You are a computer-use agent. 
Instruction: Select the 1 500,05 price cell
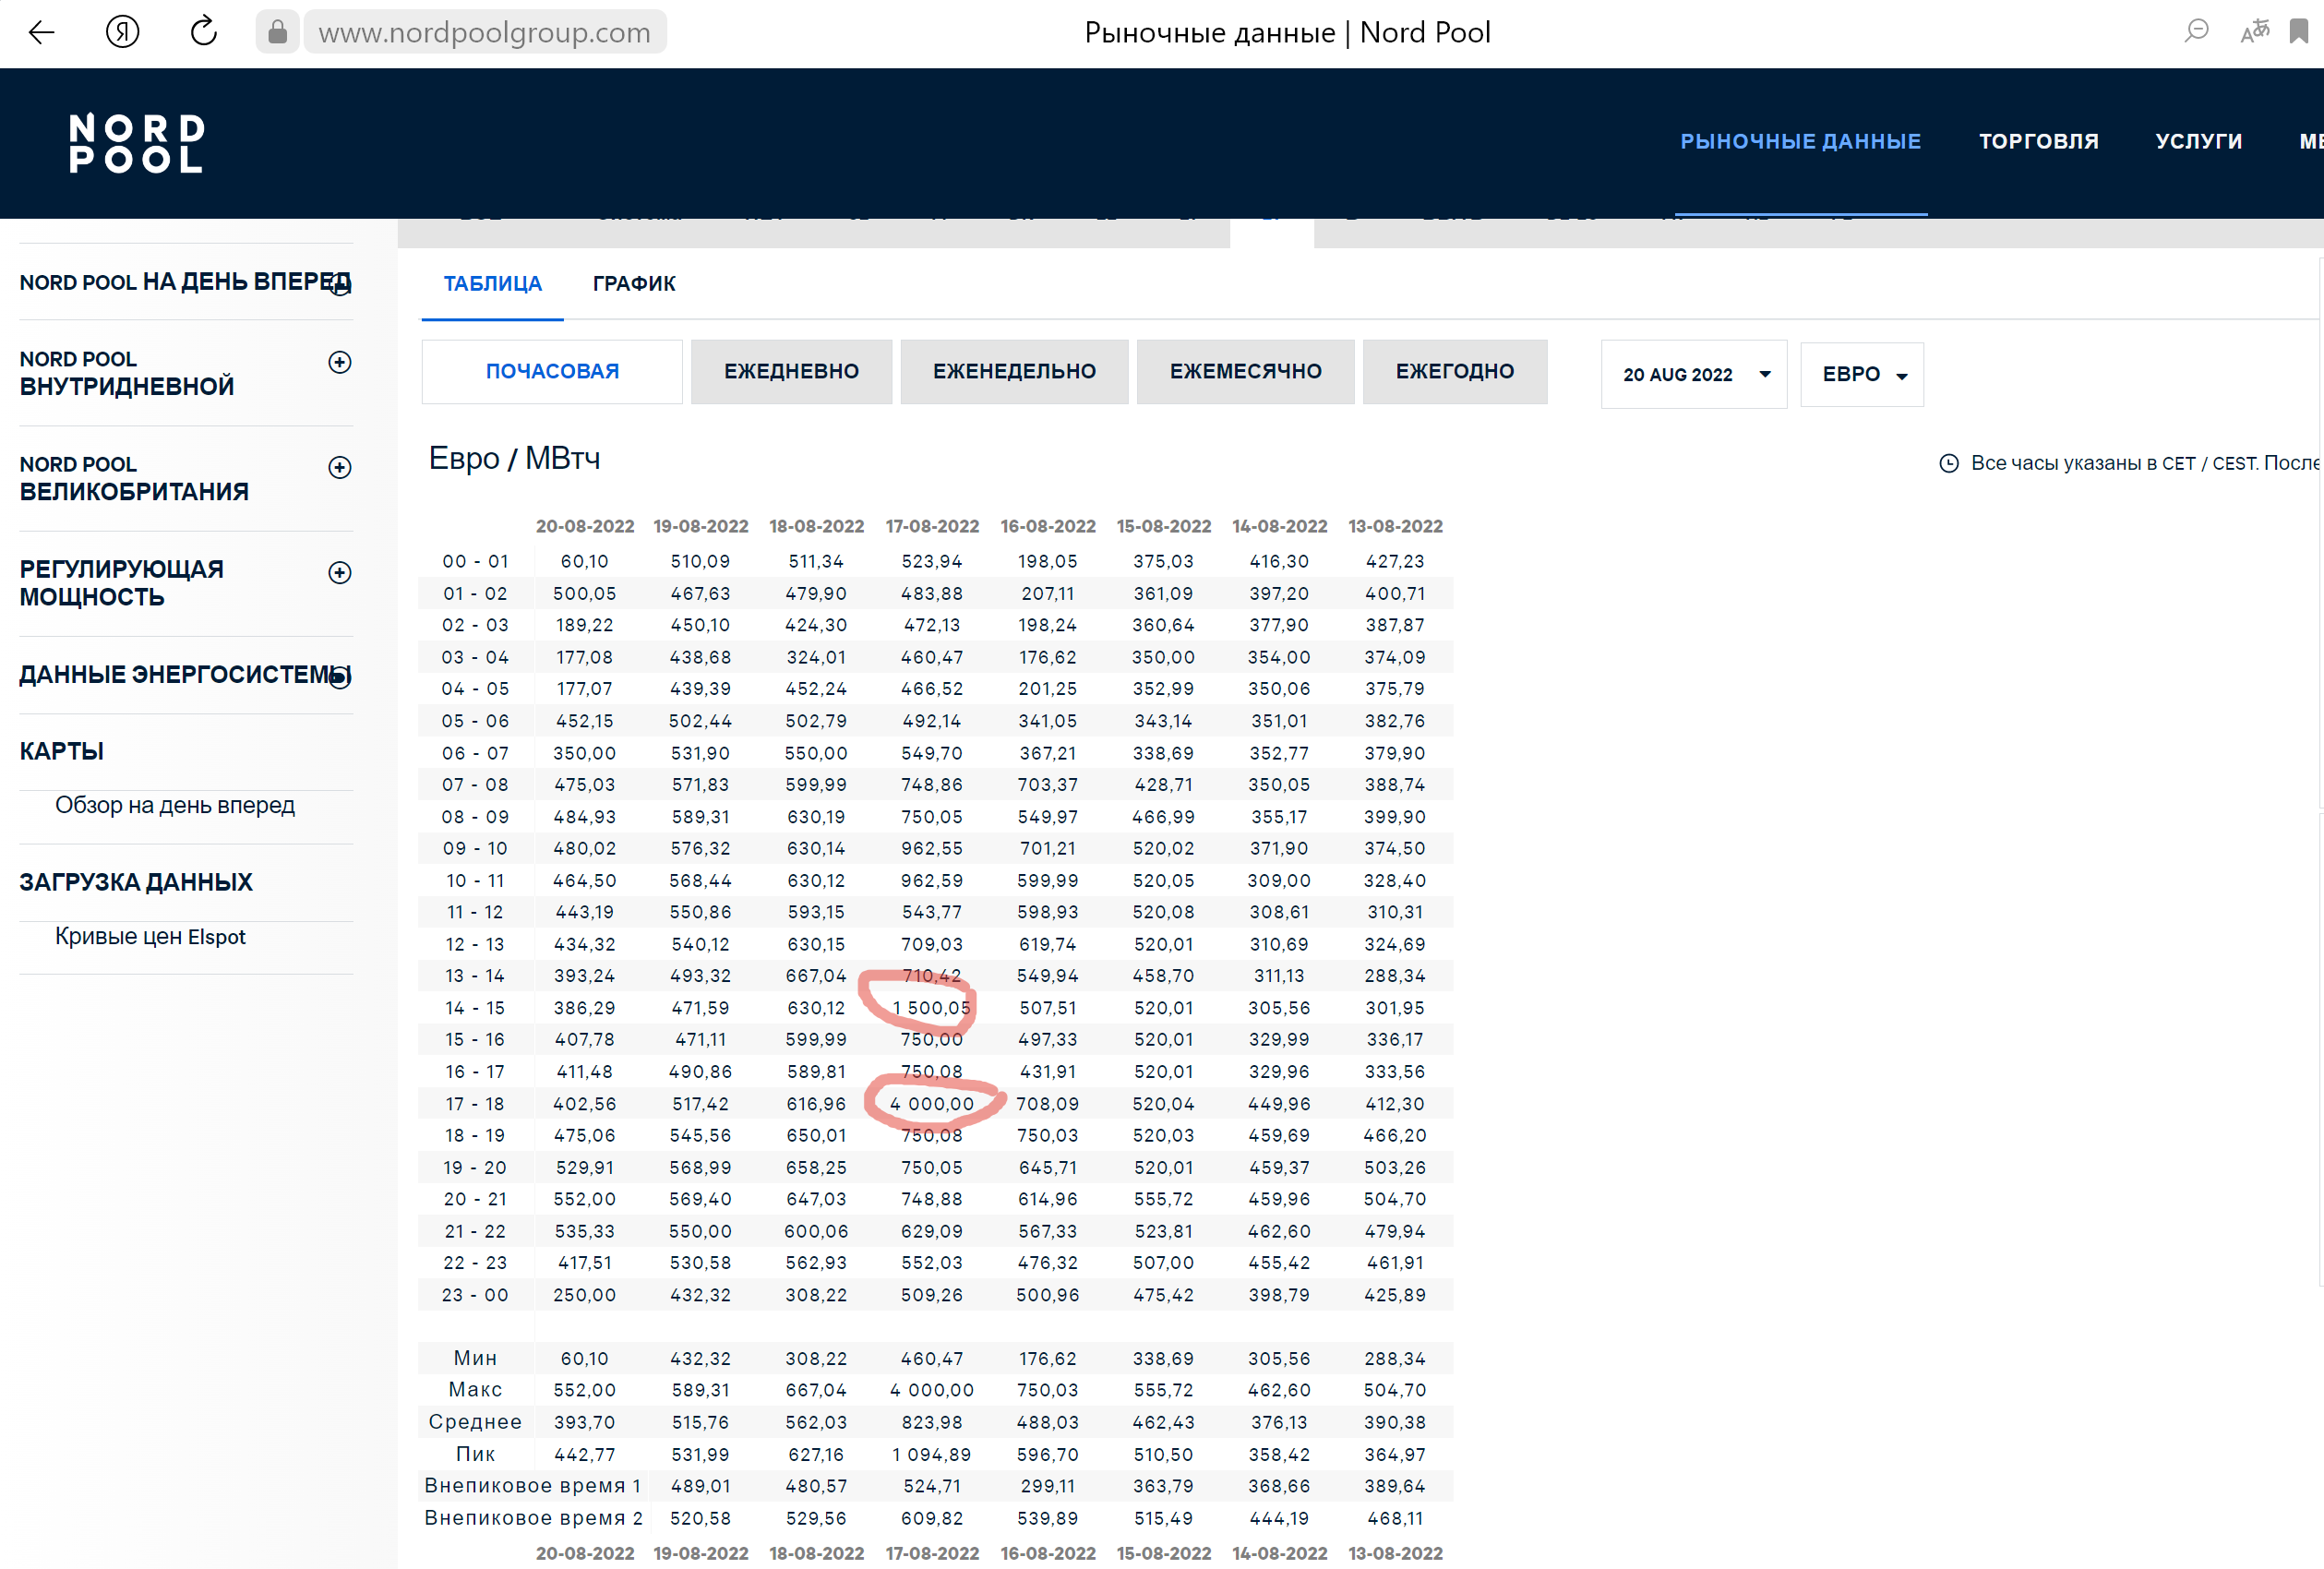[931, 1008]
